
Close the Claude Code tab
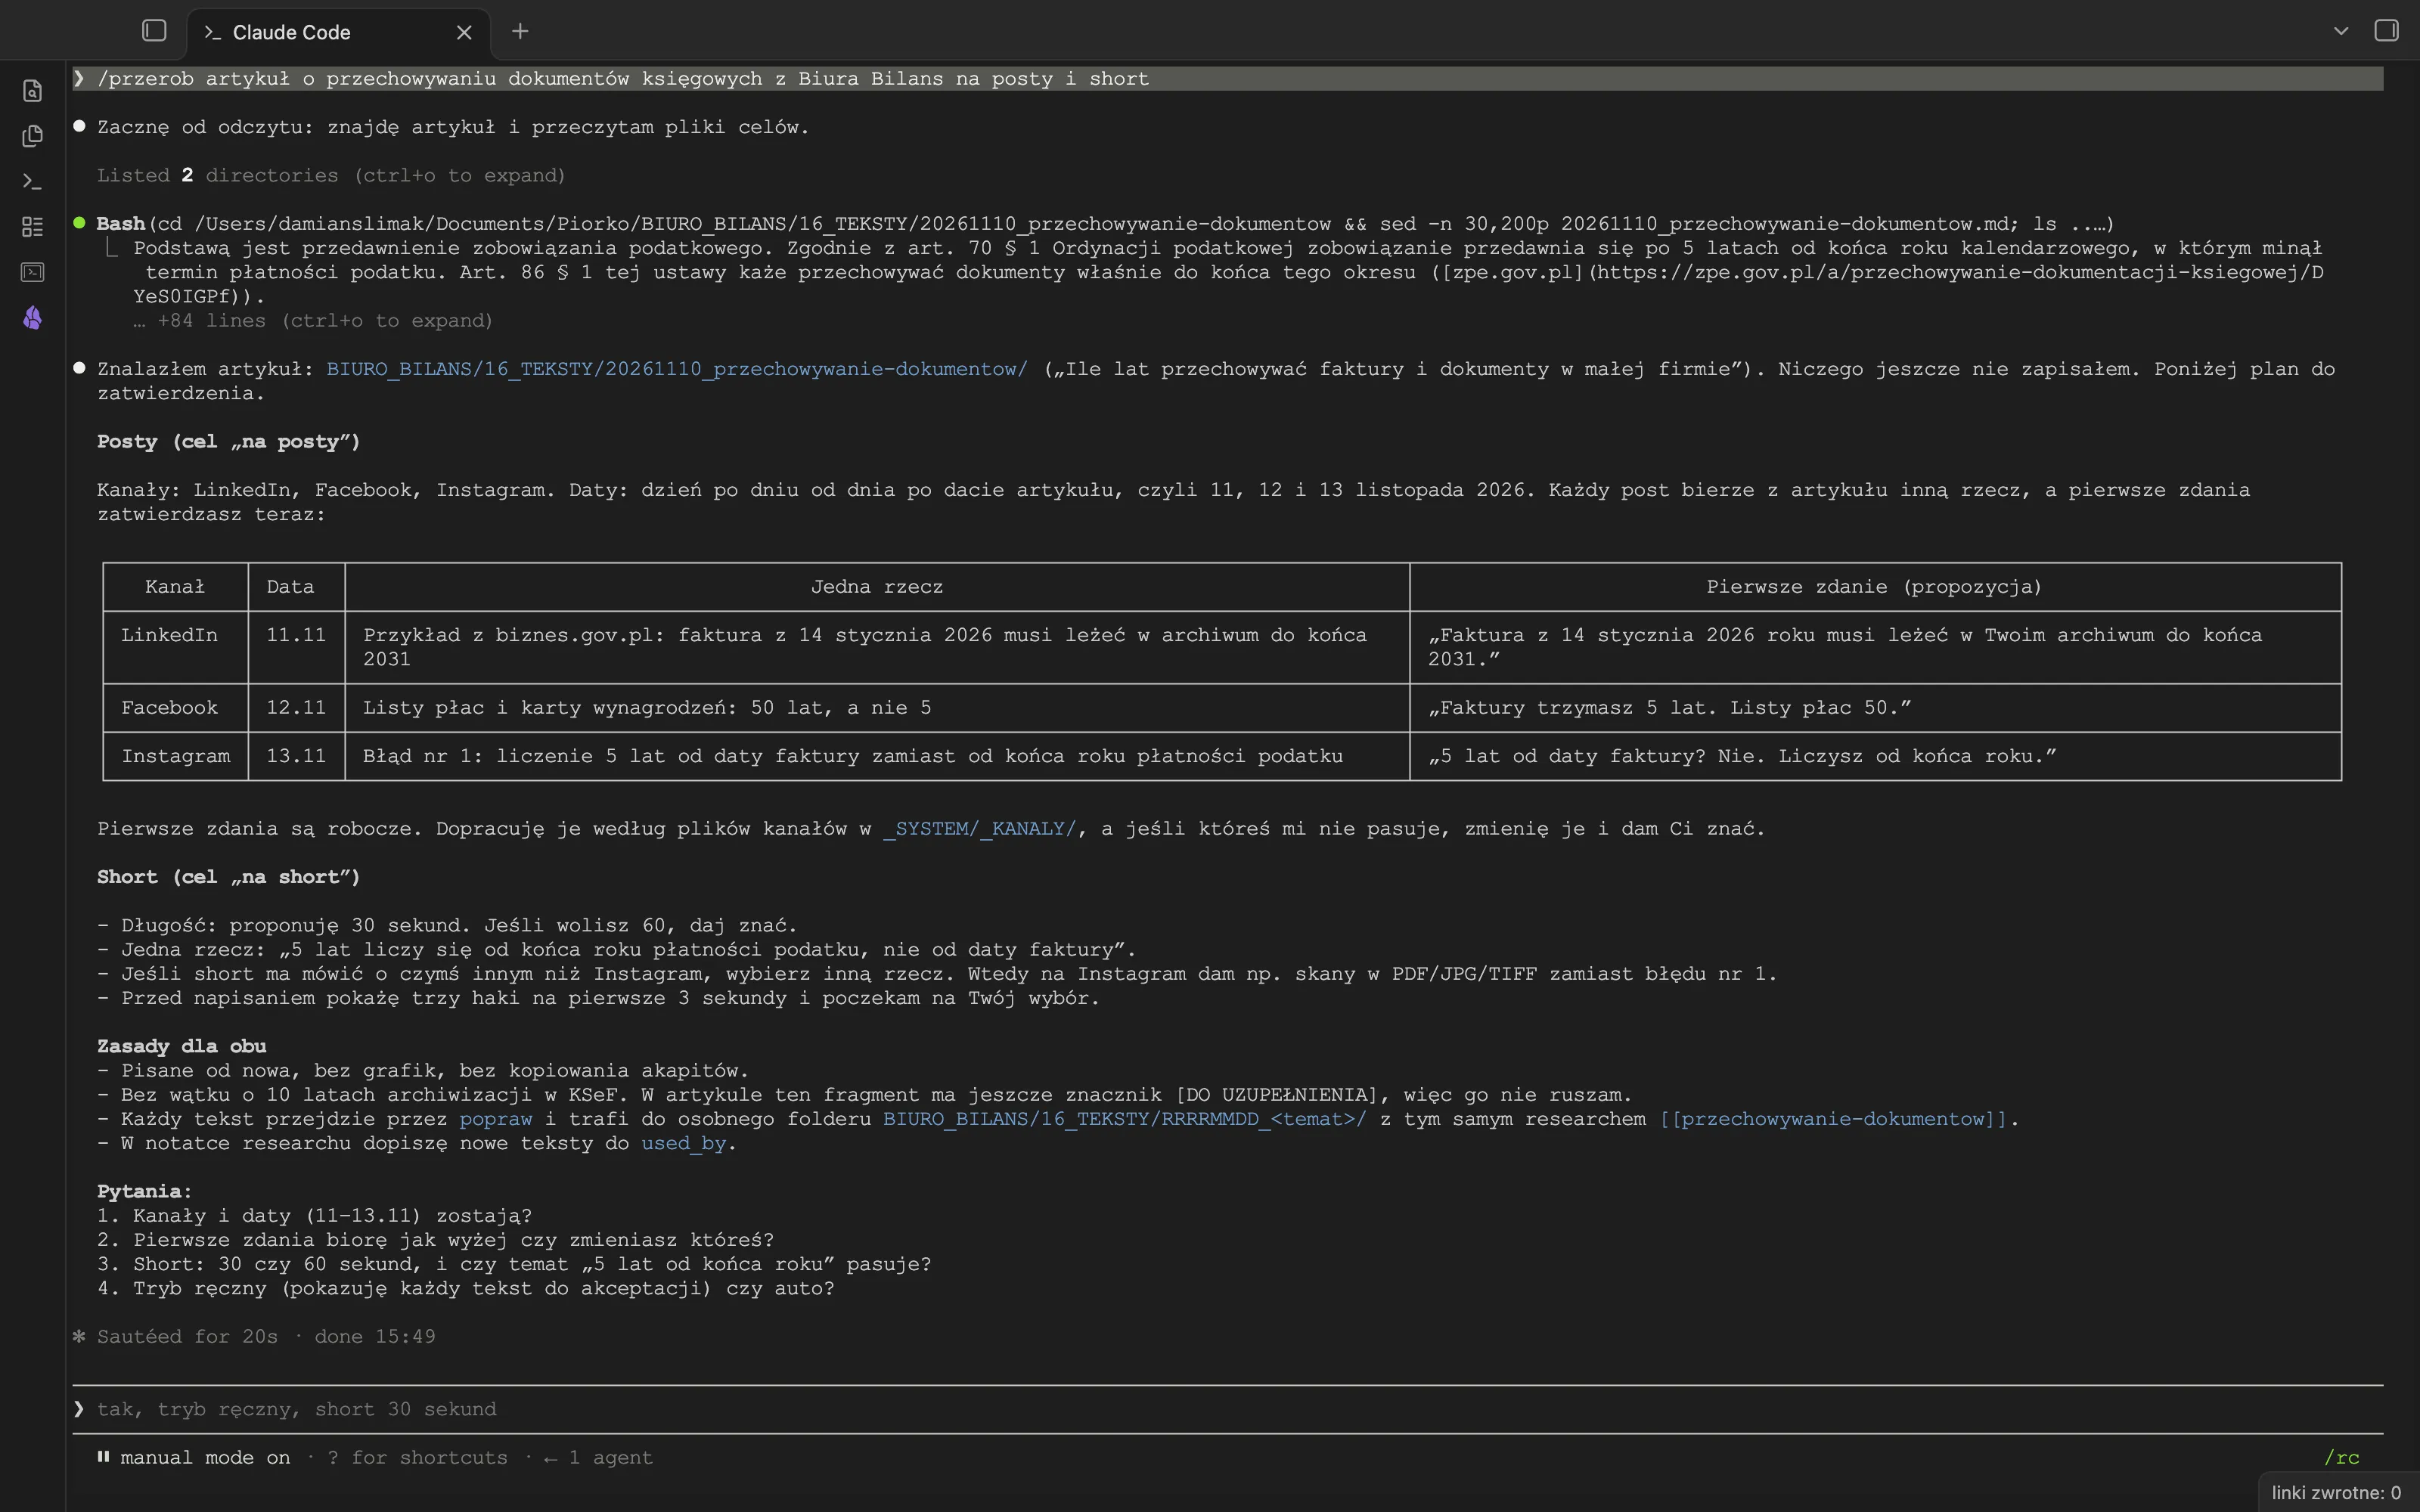[x=464, y=32]
